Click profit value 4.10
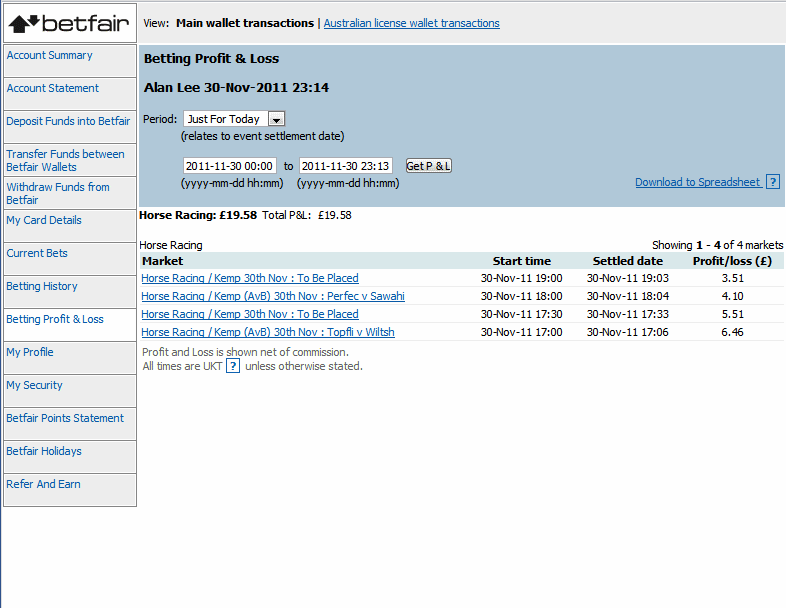Screen dimensions: 786x608 732,296
